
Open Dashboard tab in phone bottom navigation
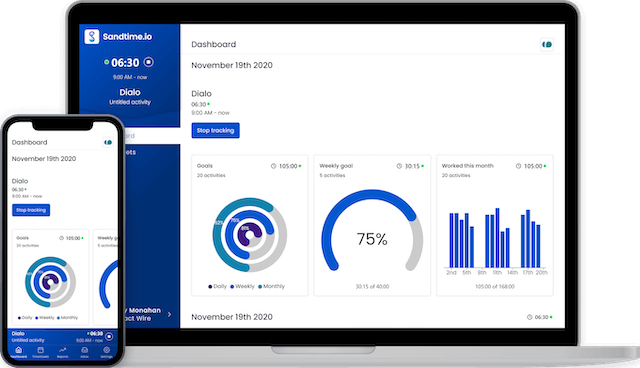point(18,352)
